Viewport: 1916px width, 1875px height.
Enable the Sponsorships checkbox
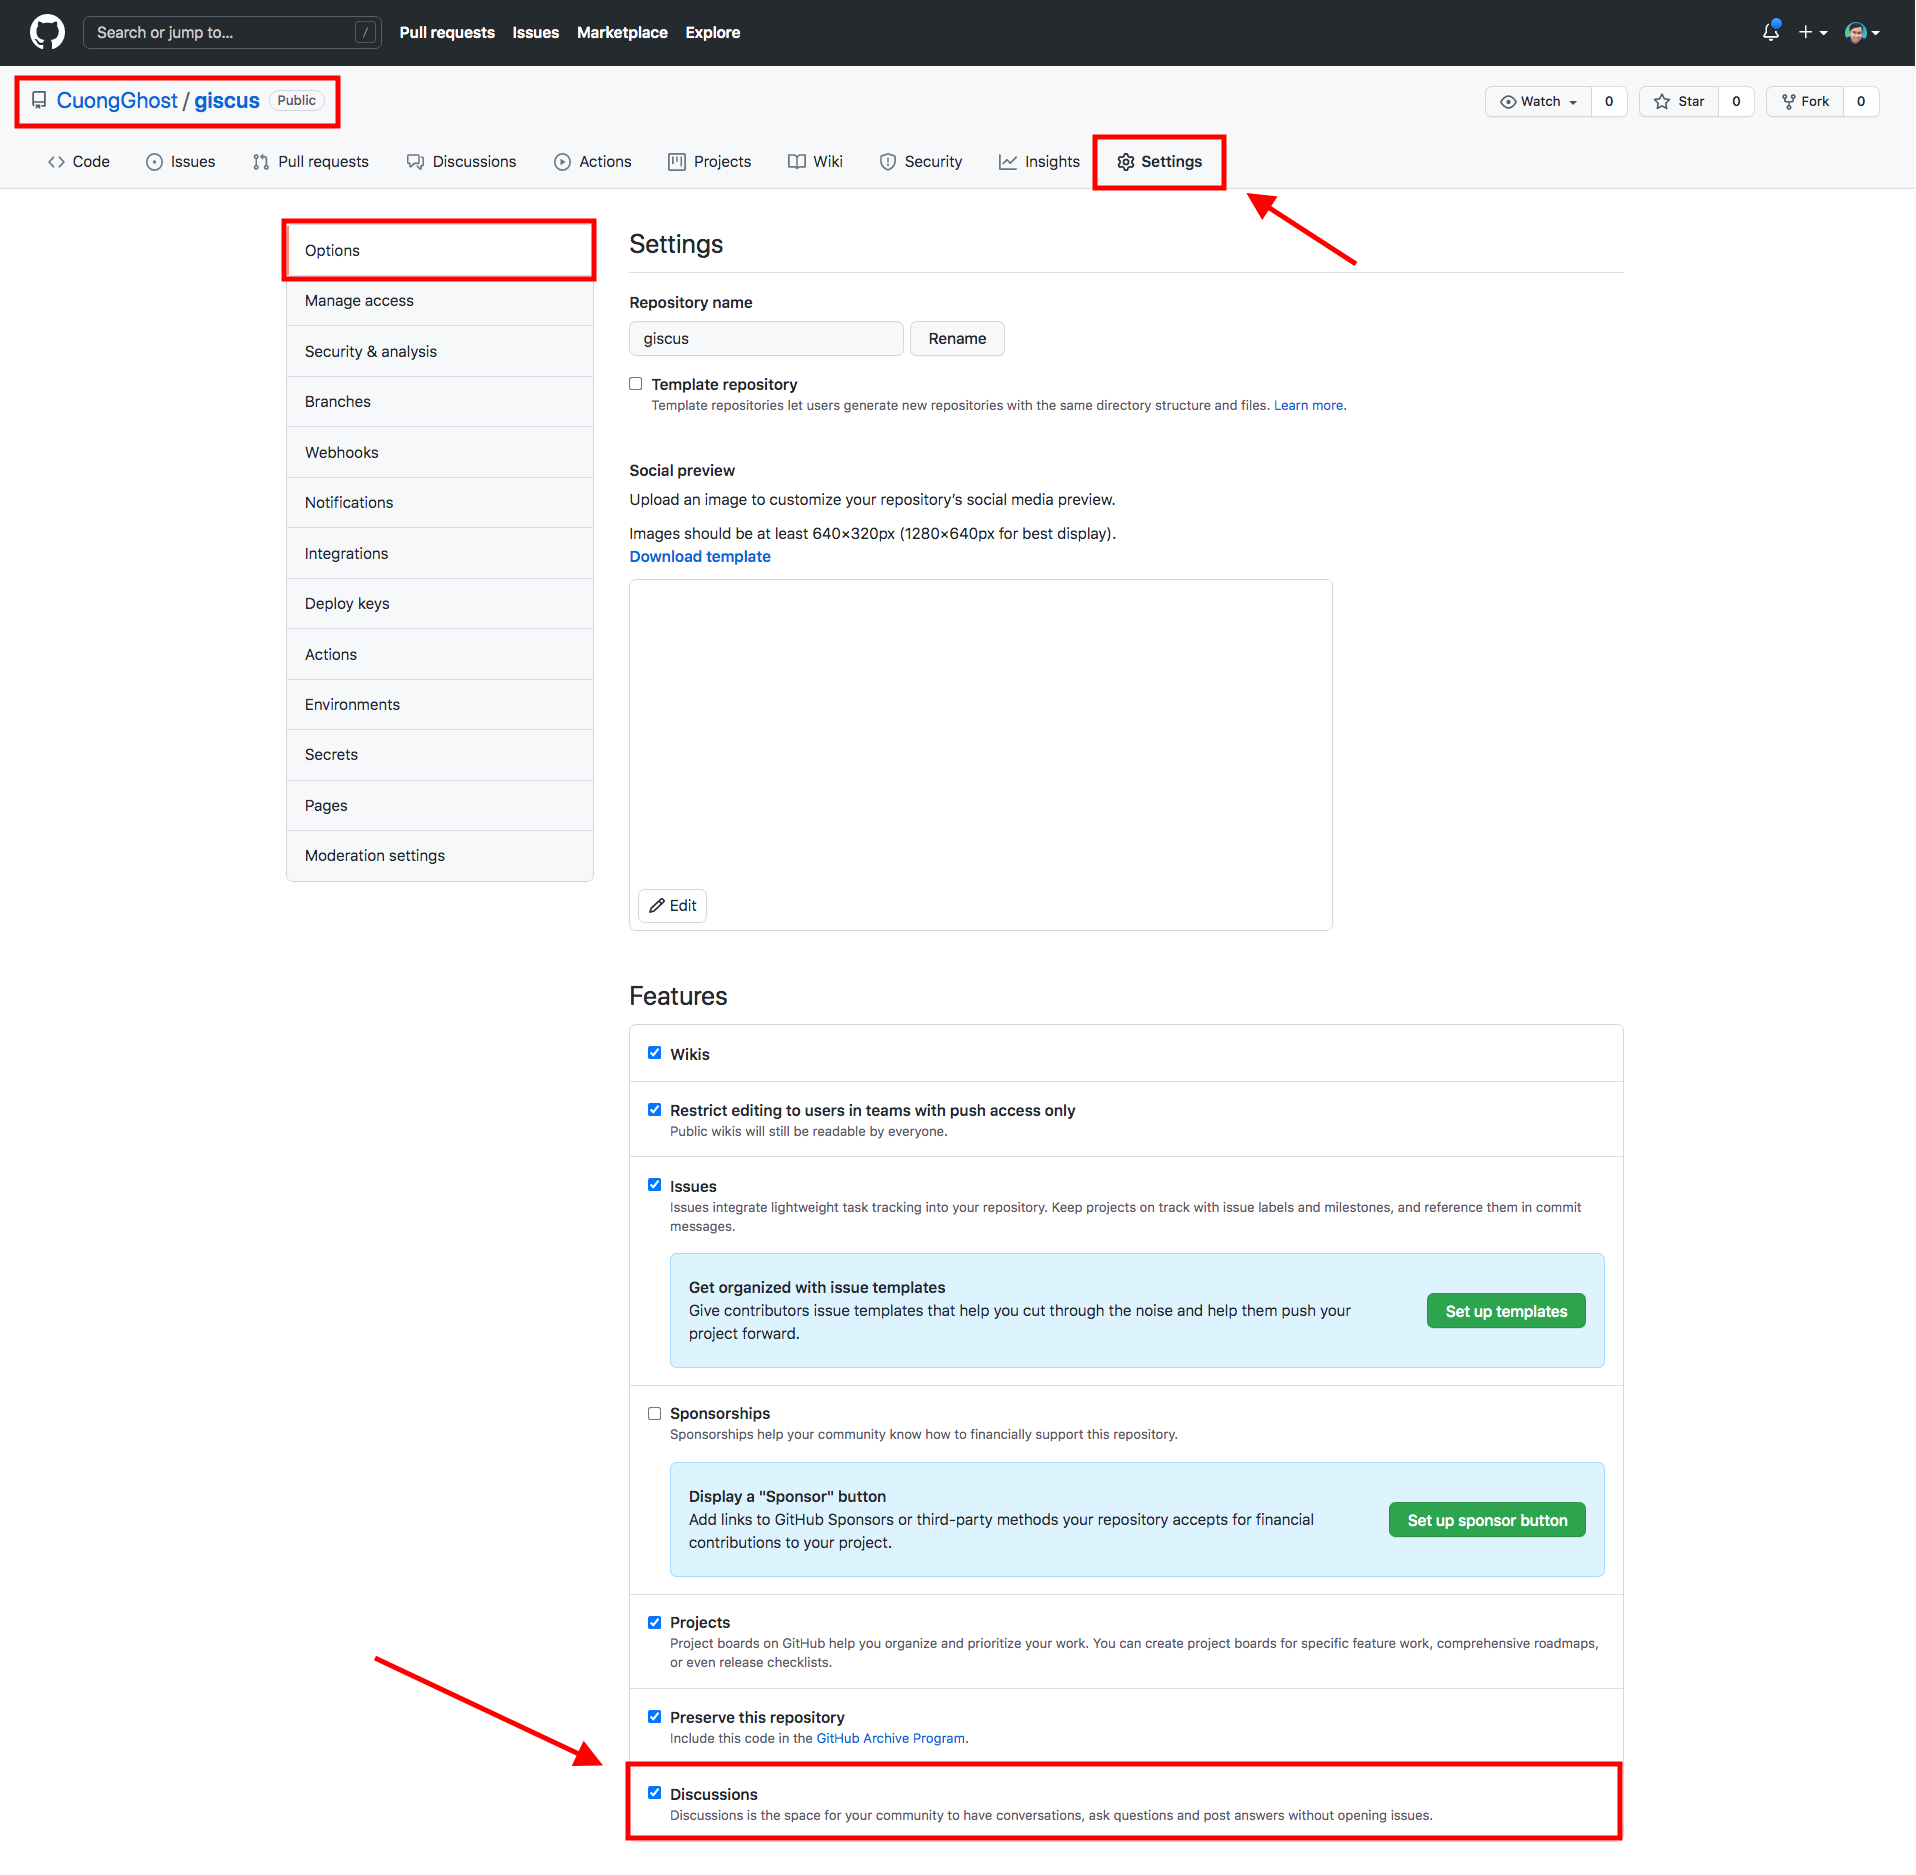pyautogui.click(x=654, y=1413)
